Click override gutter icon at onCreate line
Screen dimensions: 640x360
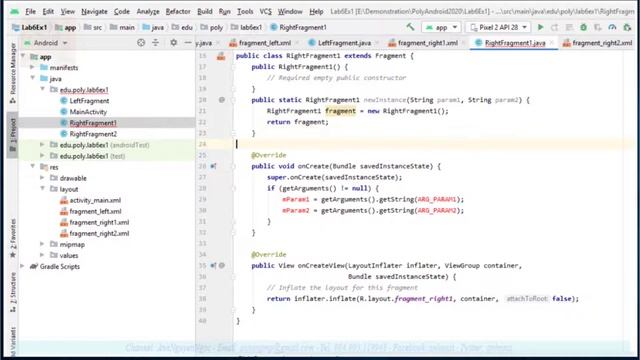point(213,166)
